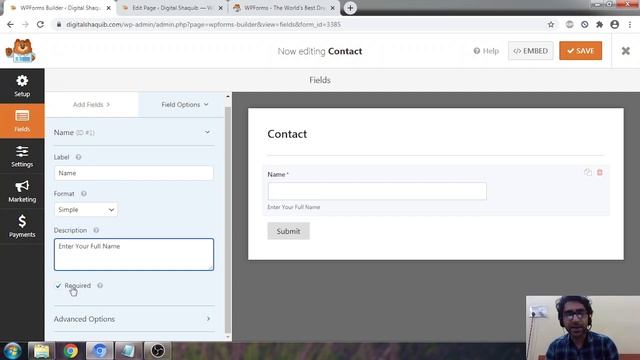Select the Fields sidebar icon

pos(22,116)
